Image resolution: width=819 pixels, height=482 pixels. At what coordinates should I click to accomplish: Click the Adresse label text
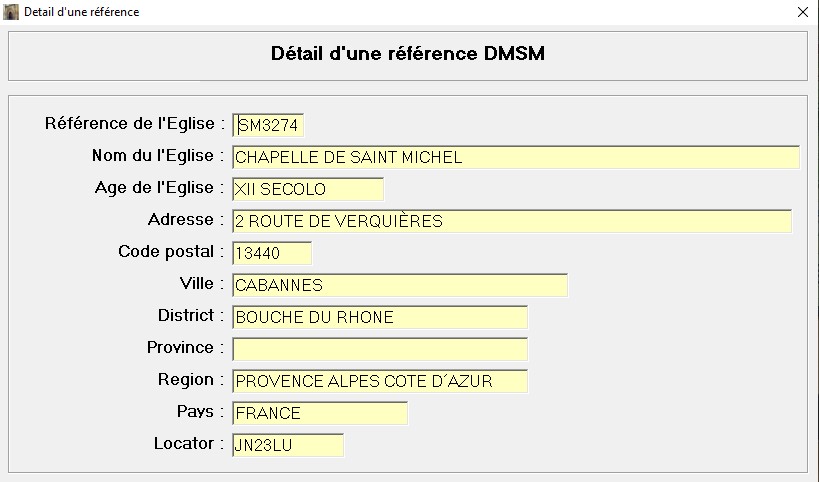(x=181, y=219)
